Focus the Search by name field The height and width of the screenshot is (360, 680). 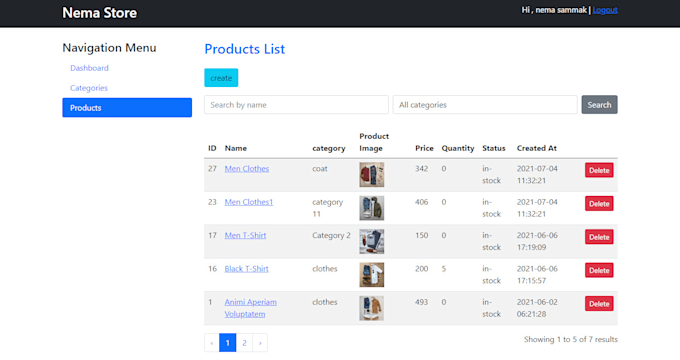[296, 105]
